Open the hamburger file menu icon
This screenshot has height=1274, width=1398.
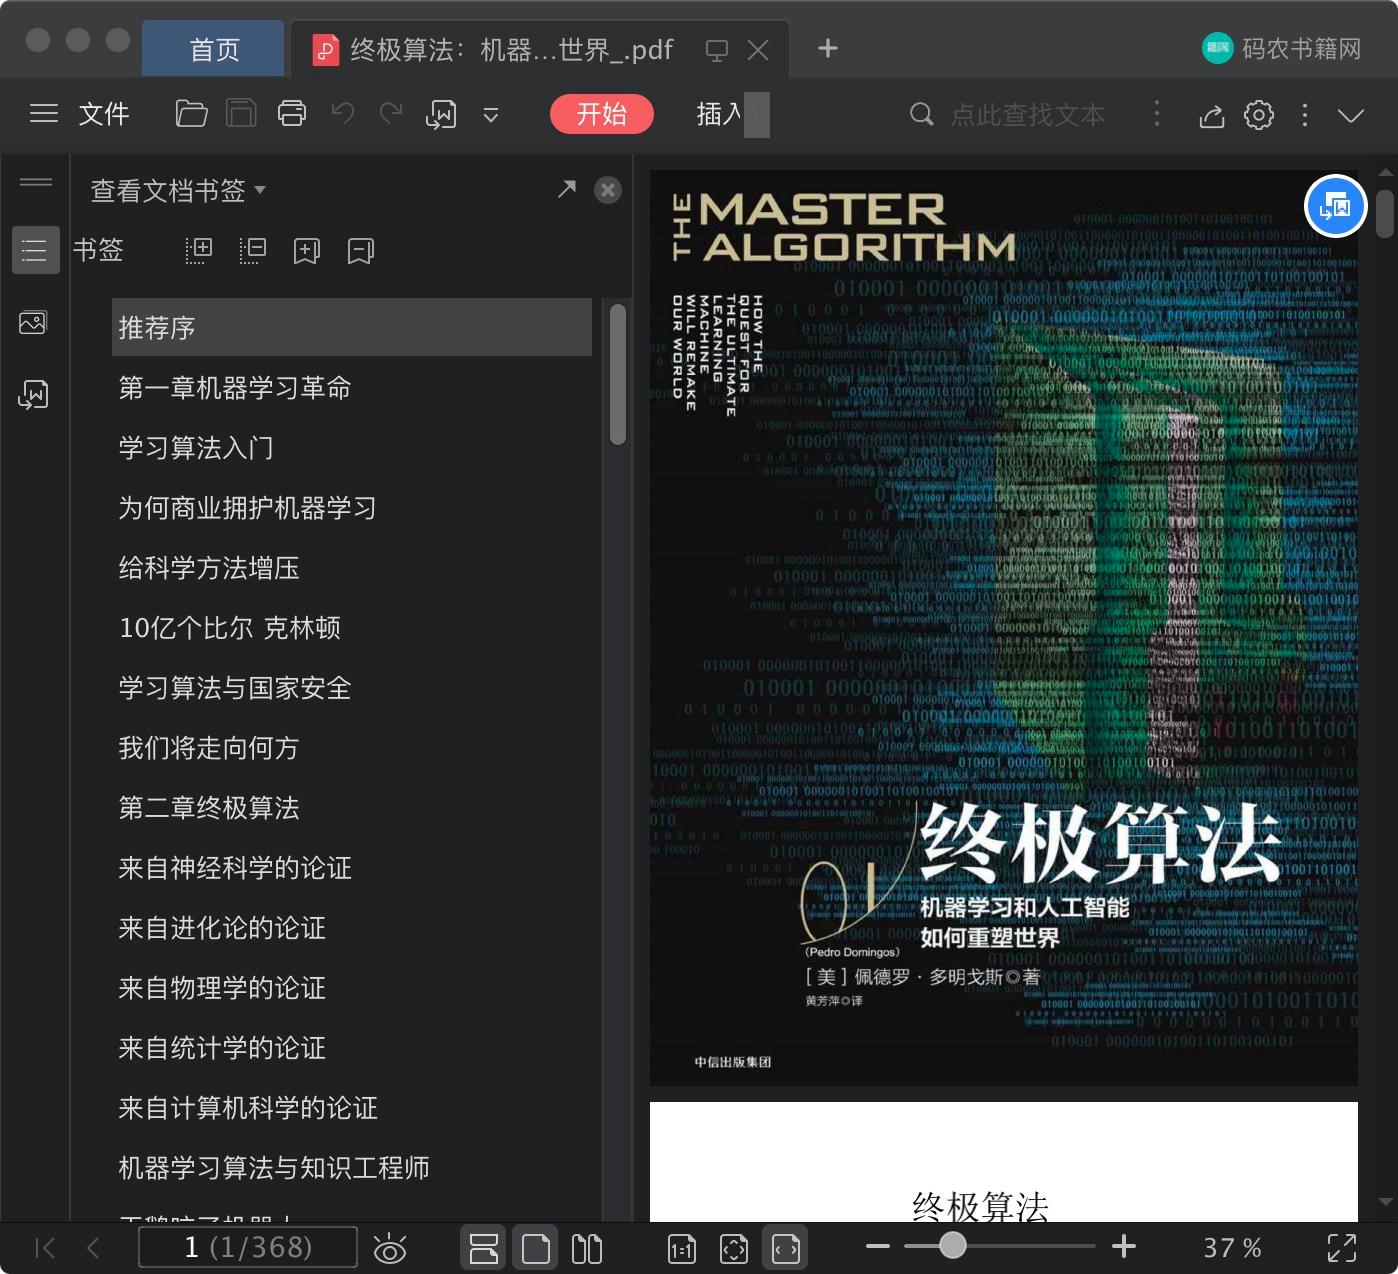(44, 114)
